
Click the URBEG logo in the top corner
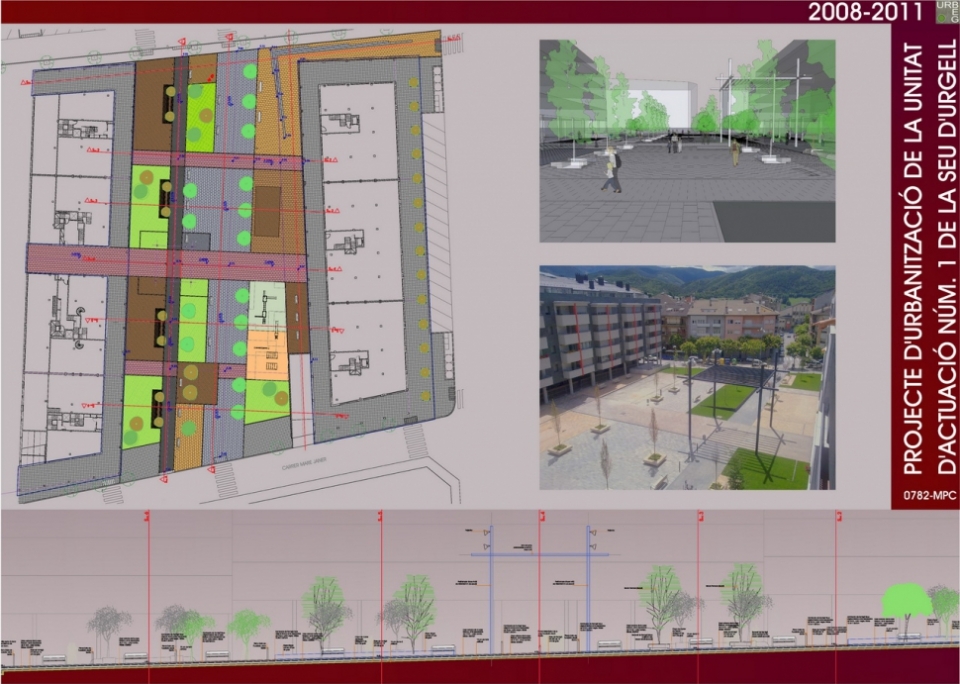[945, 11]
